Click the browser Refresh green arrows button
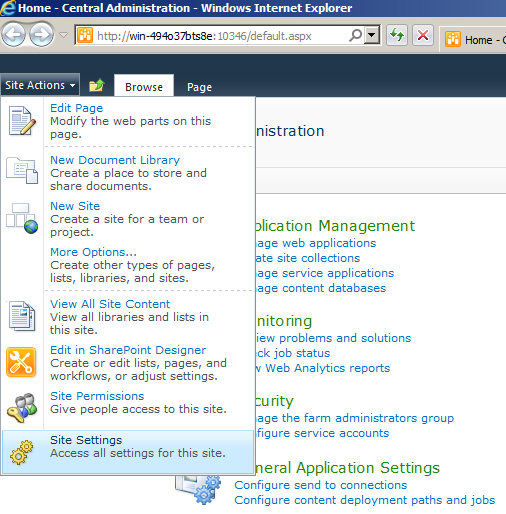506x514 pixels. pos(397,35)
